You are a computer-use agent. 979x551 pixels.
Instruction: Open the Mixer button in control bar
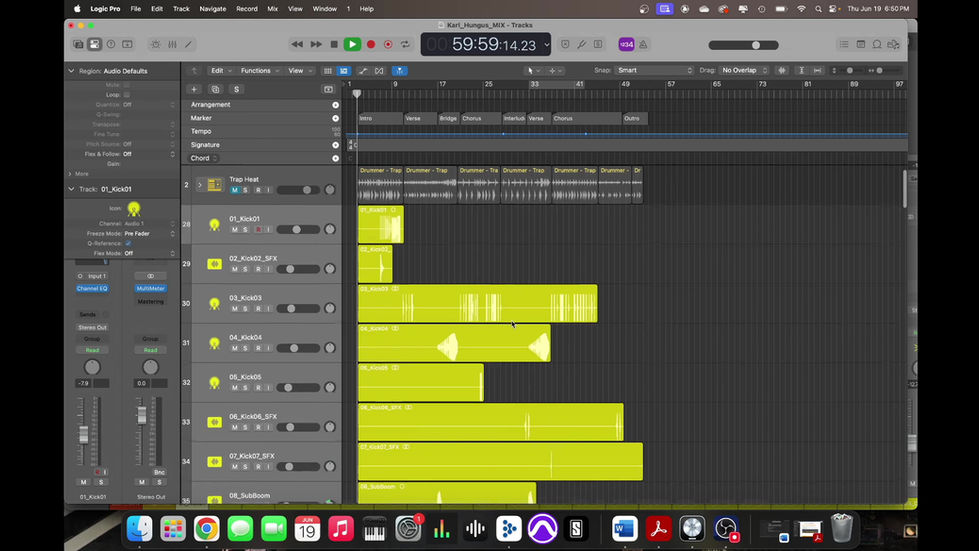coord(172,44)
